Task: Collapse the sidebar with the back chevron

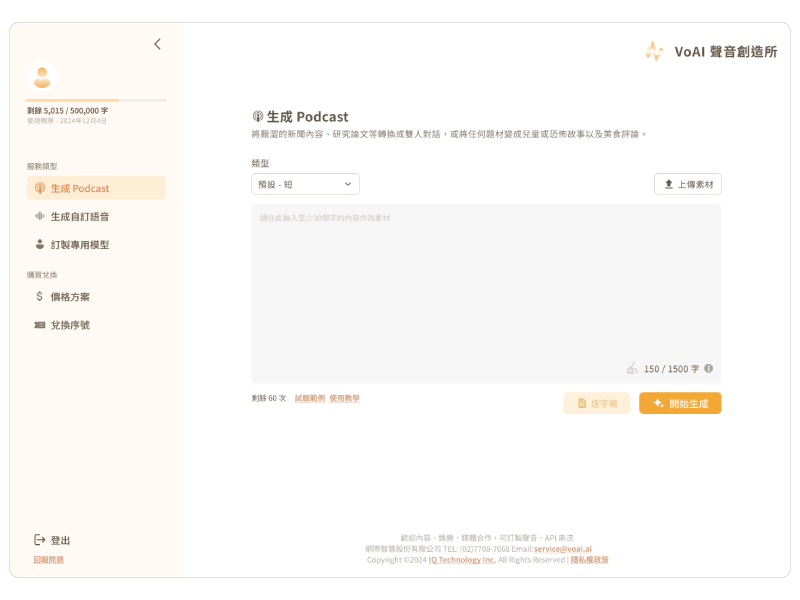Action: [x=157, y=44]
